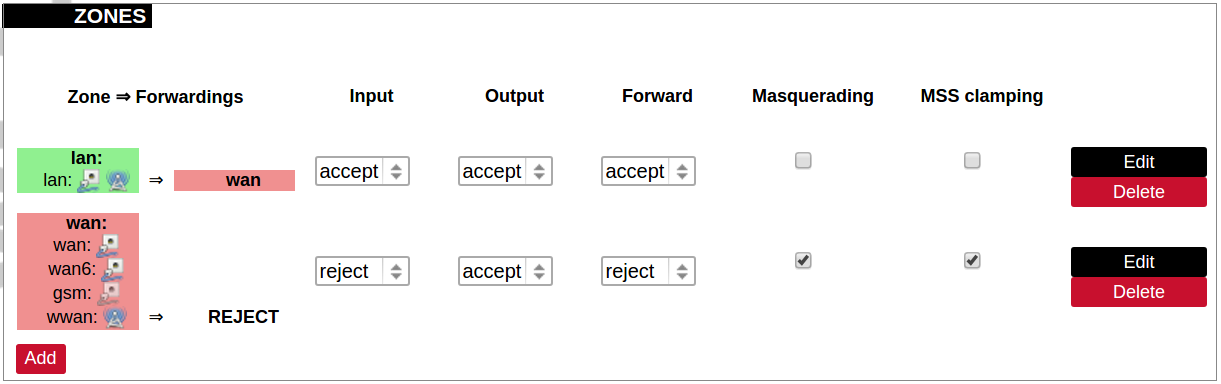
Task: Enable Masquerading for the lan zone
Action: click(803, 160)
